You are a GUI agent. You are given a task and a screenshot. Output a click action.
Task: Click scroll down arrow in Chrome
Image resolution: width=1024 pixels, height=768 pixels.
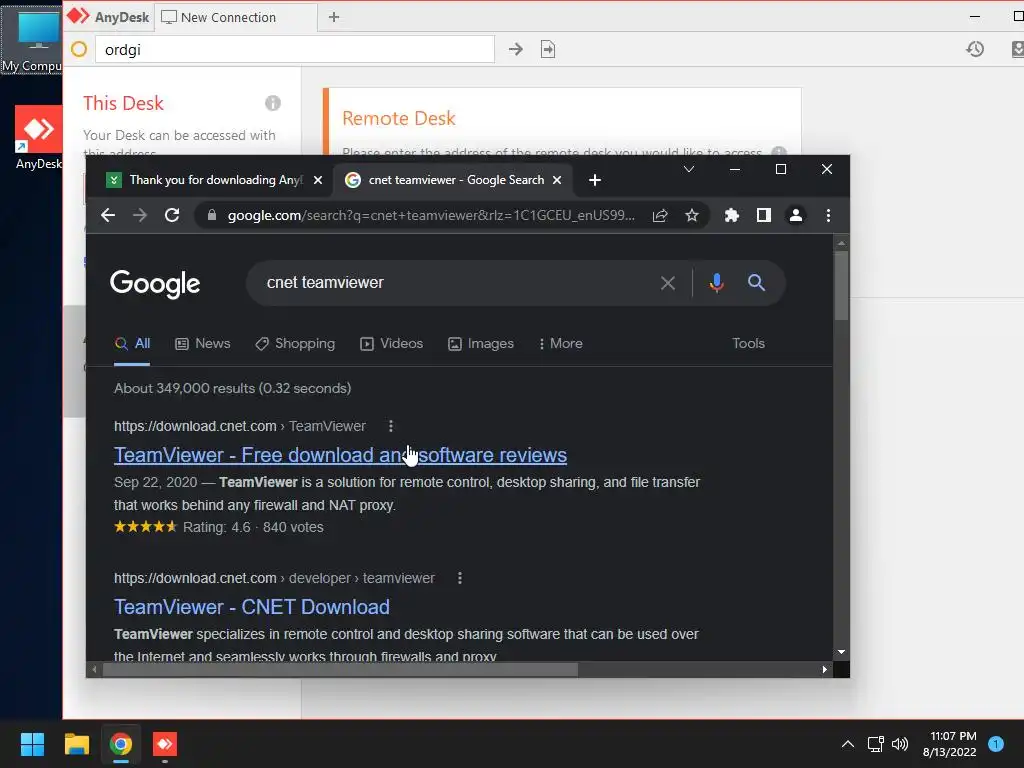841,652
